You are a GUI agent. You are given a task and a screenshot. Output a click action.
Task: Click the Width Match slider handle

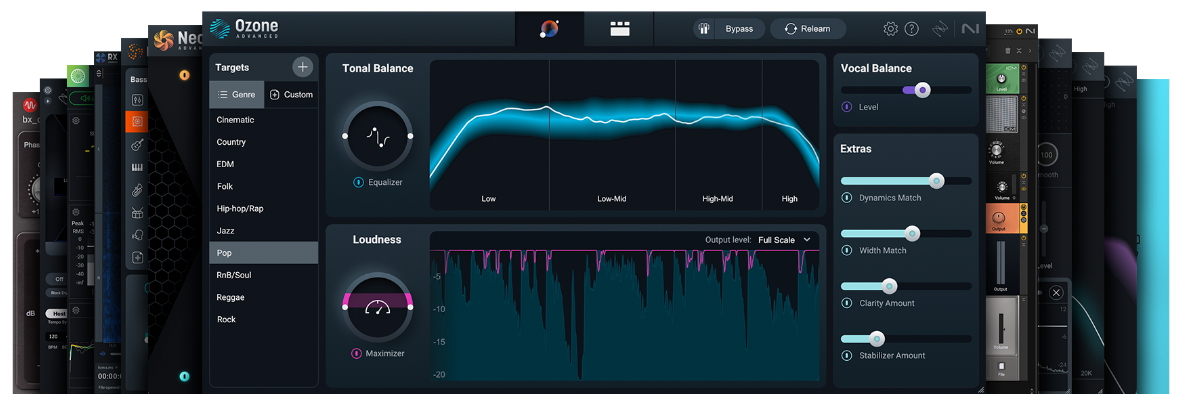coord(912,233)
